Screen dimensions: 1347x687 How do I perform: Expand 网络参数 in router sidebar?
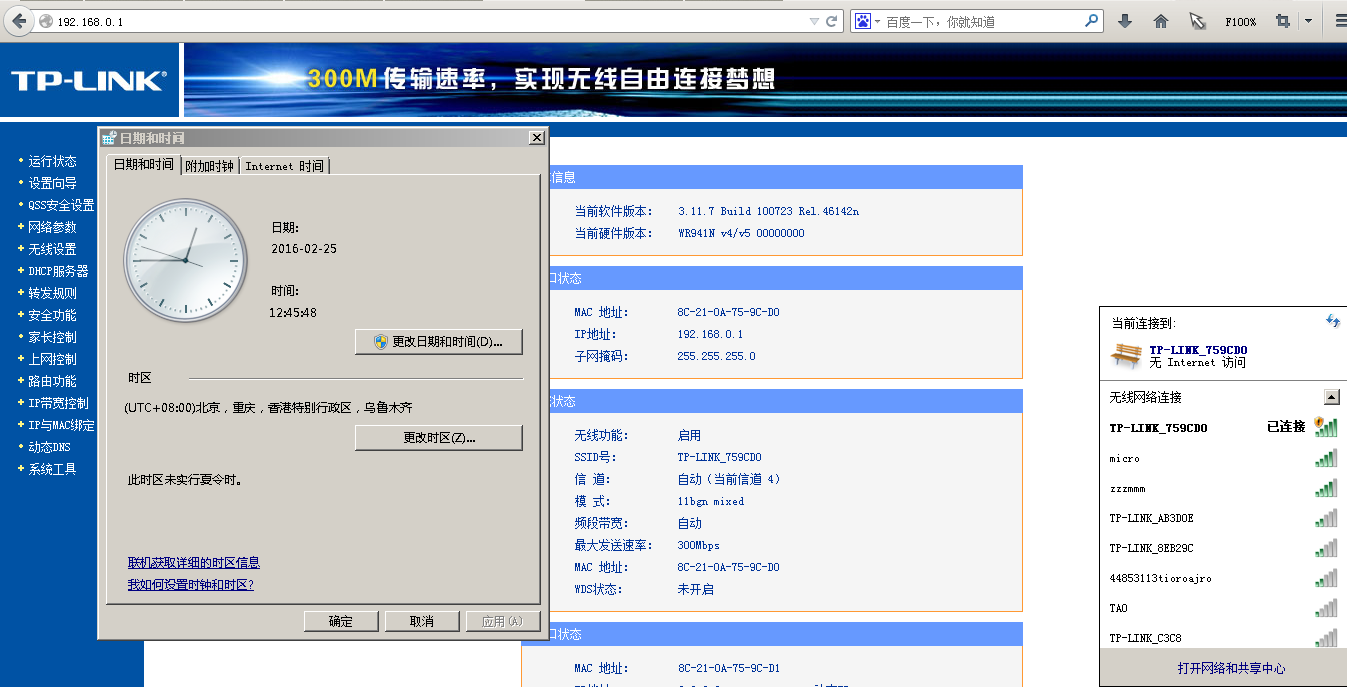[x=52, y=227]
